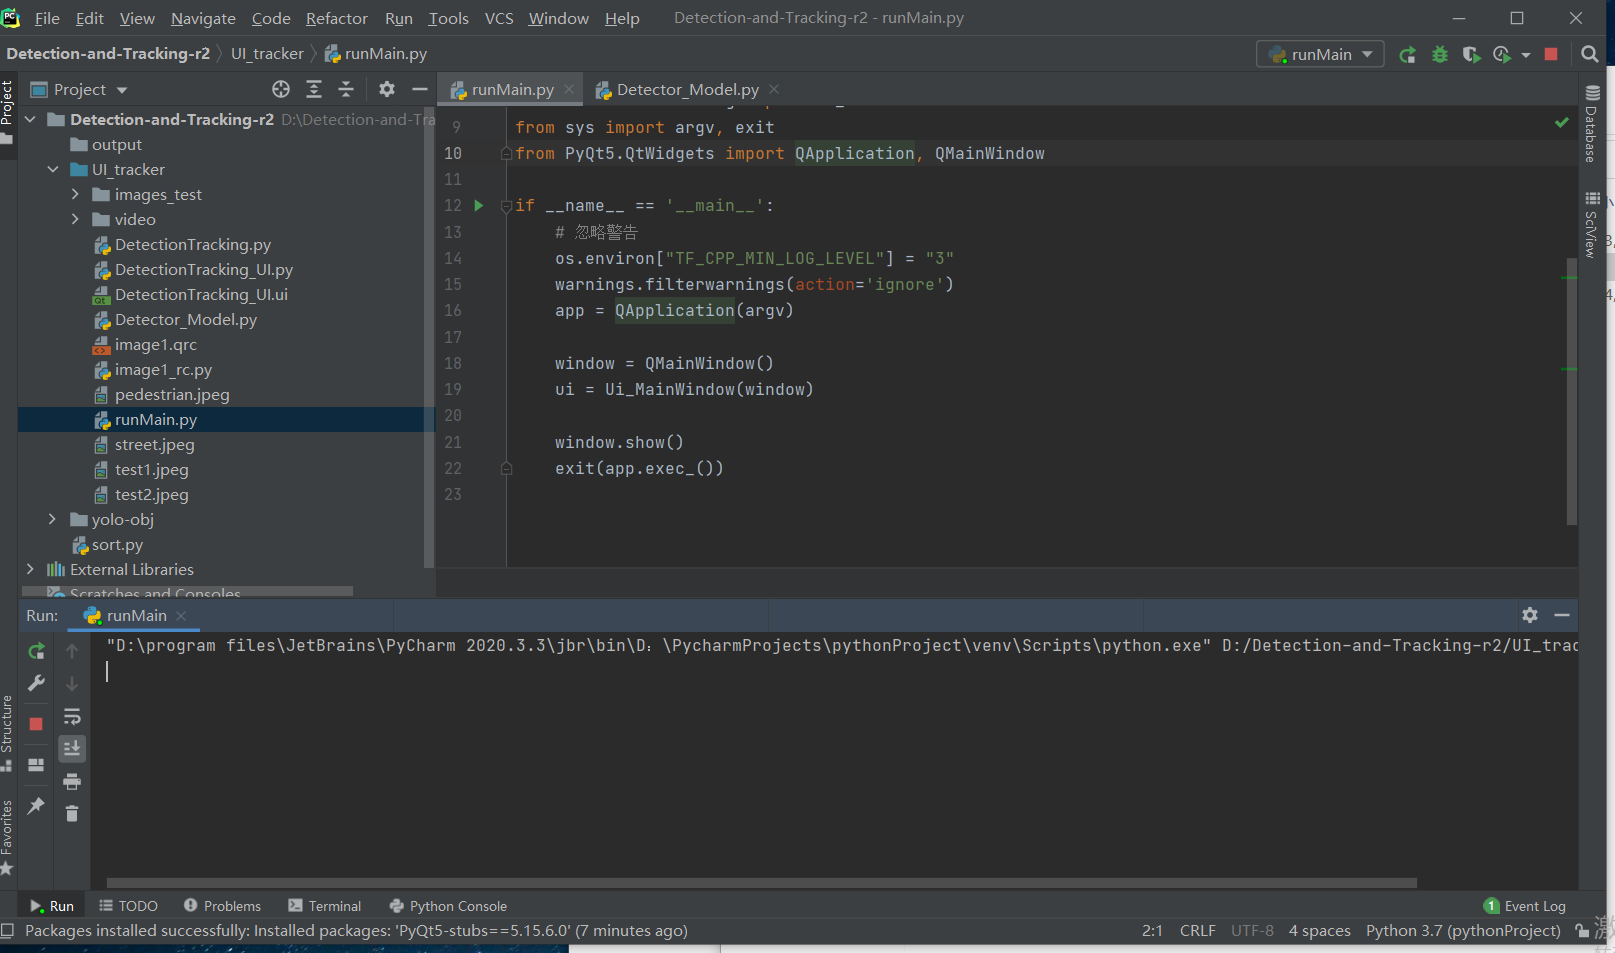Click Select Opened File crosshair icon
Image resolution: width=1615 pixels, height=953 pixels.
281,90
